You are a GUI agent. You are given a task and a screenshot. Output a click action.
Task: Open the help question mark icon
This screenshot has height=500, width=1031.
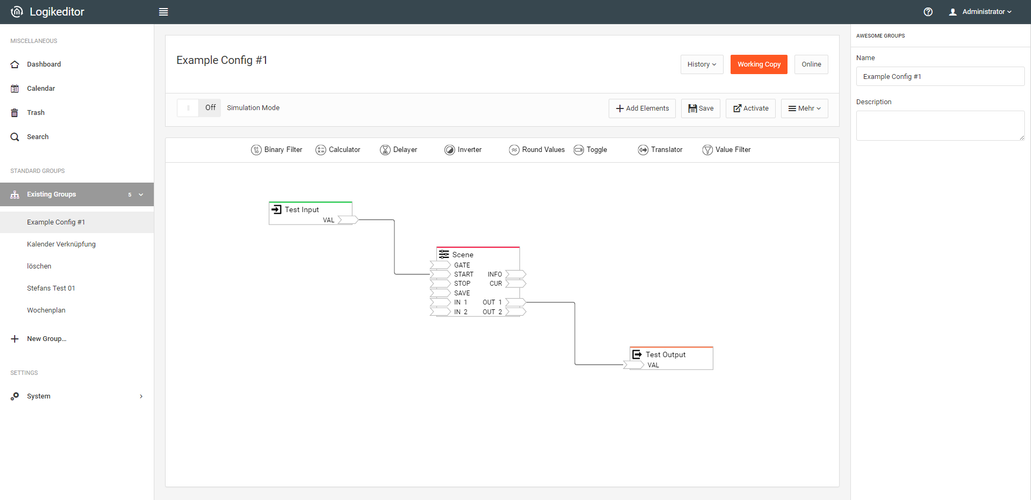[x=928, y=12]
